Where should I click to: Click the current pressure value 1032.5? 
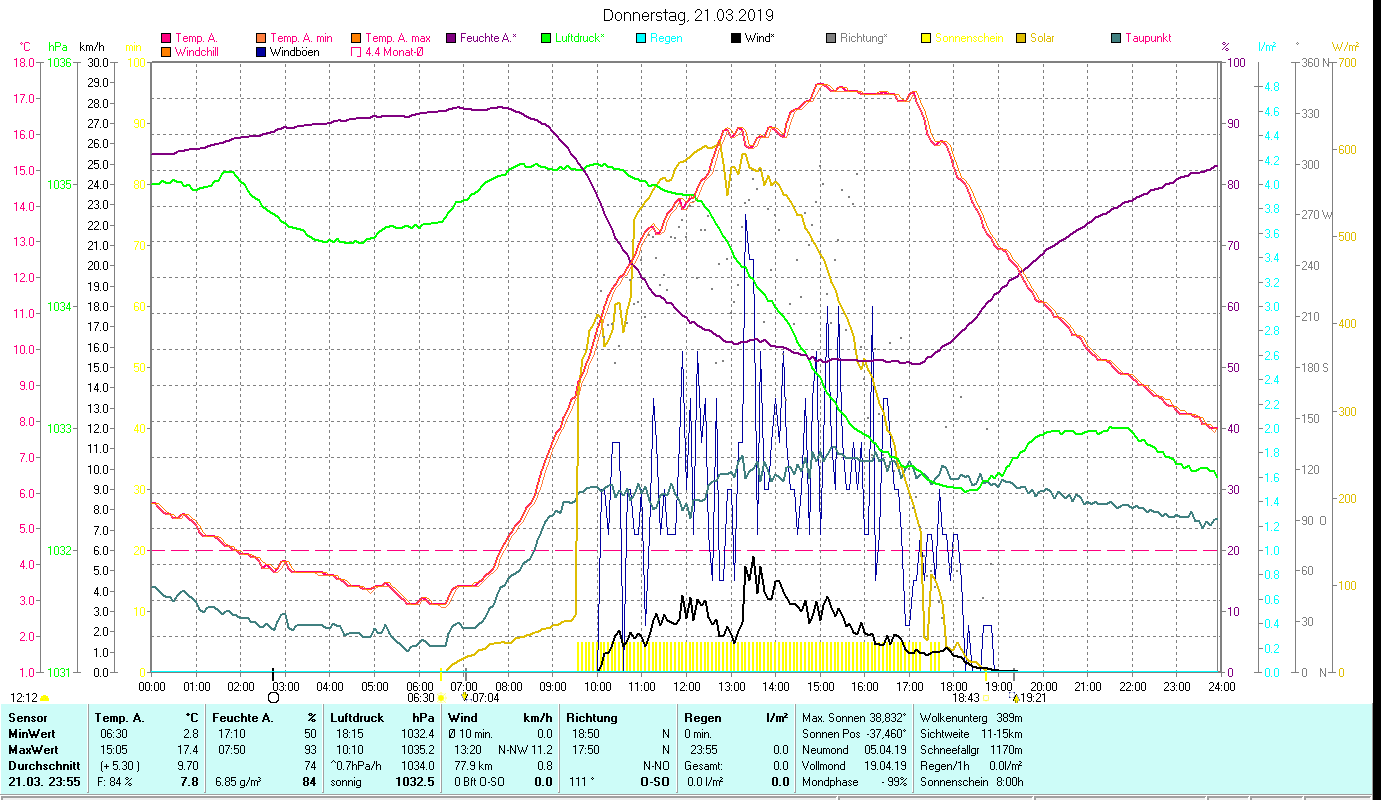coord(417,781)
